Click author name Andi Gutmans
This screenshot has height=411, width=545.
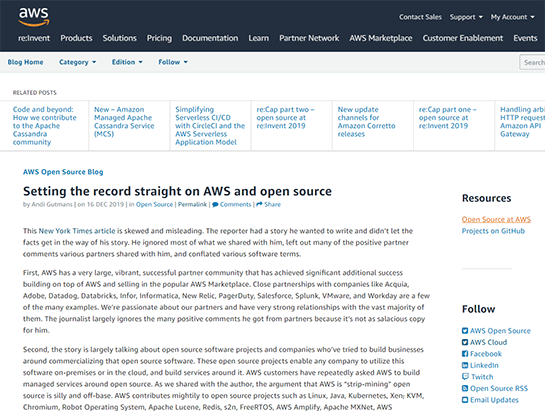point(52,204)
